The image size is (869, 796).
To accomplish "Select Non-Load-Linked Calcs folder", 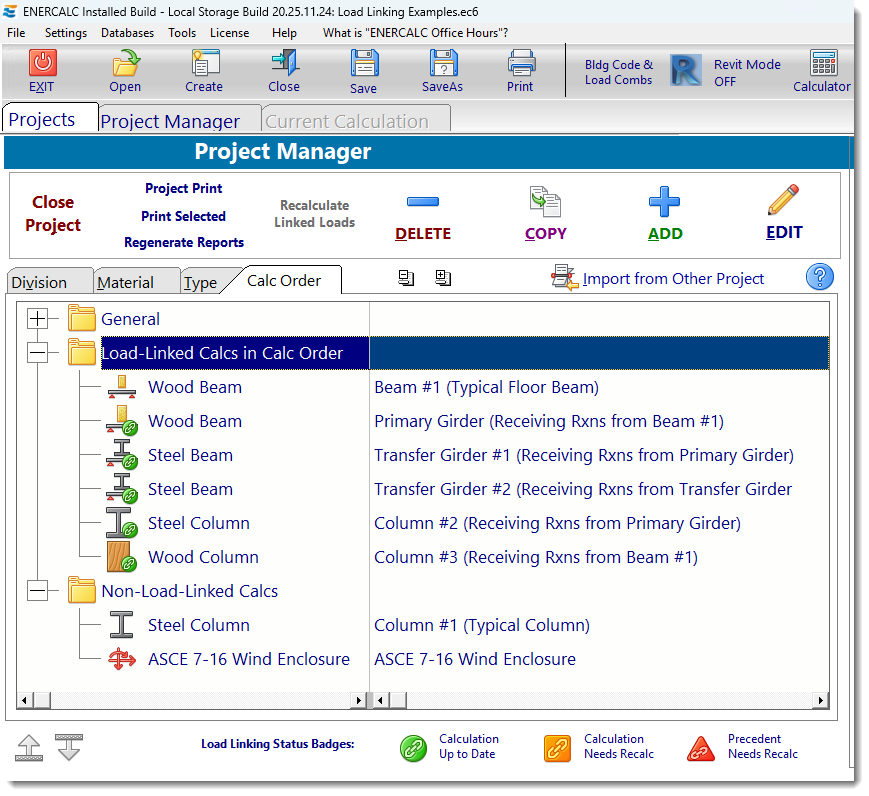I will coord(190,591).
